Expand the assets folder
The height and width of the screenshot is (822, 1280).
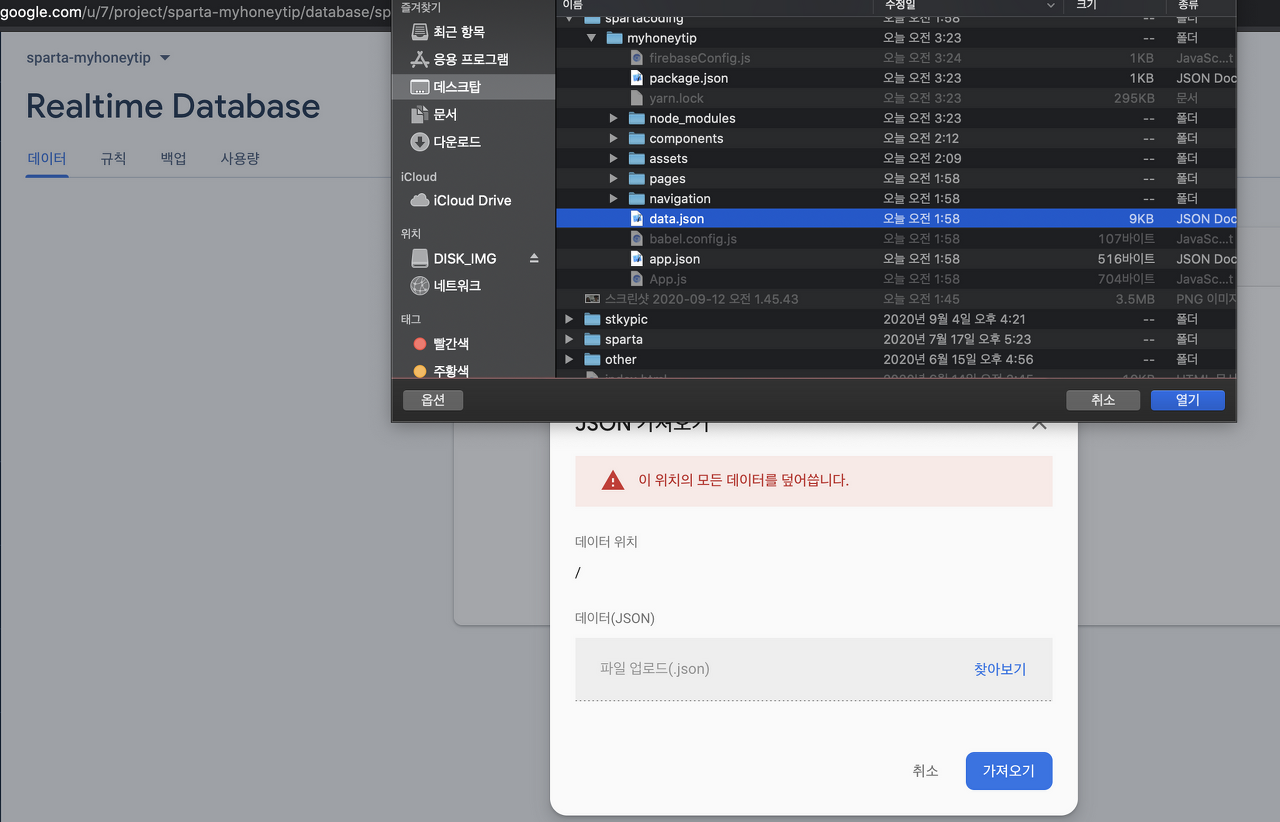[614, 158]
